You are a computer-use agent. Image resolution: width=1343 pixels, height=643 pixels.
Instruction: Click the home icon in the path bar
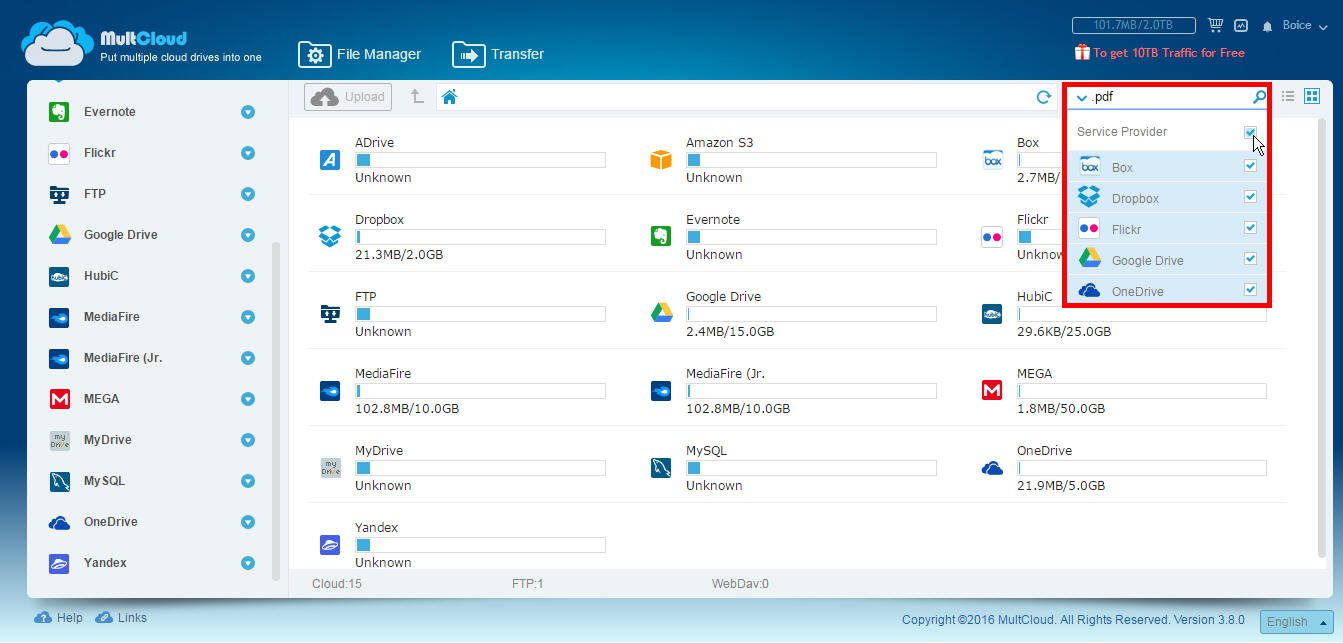449,97
